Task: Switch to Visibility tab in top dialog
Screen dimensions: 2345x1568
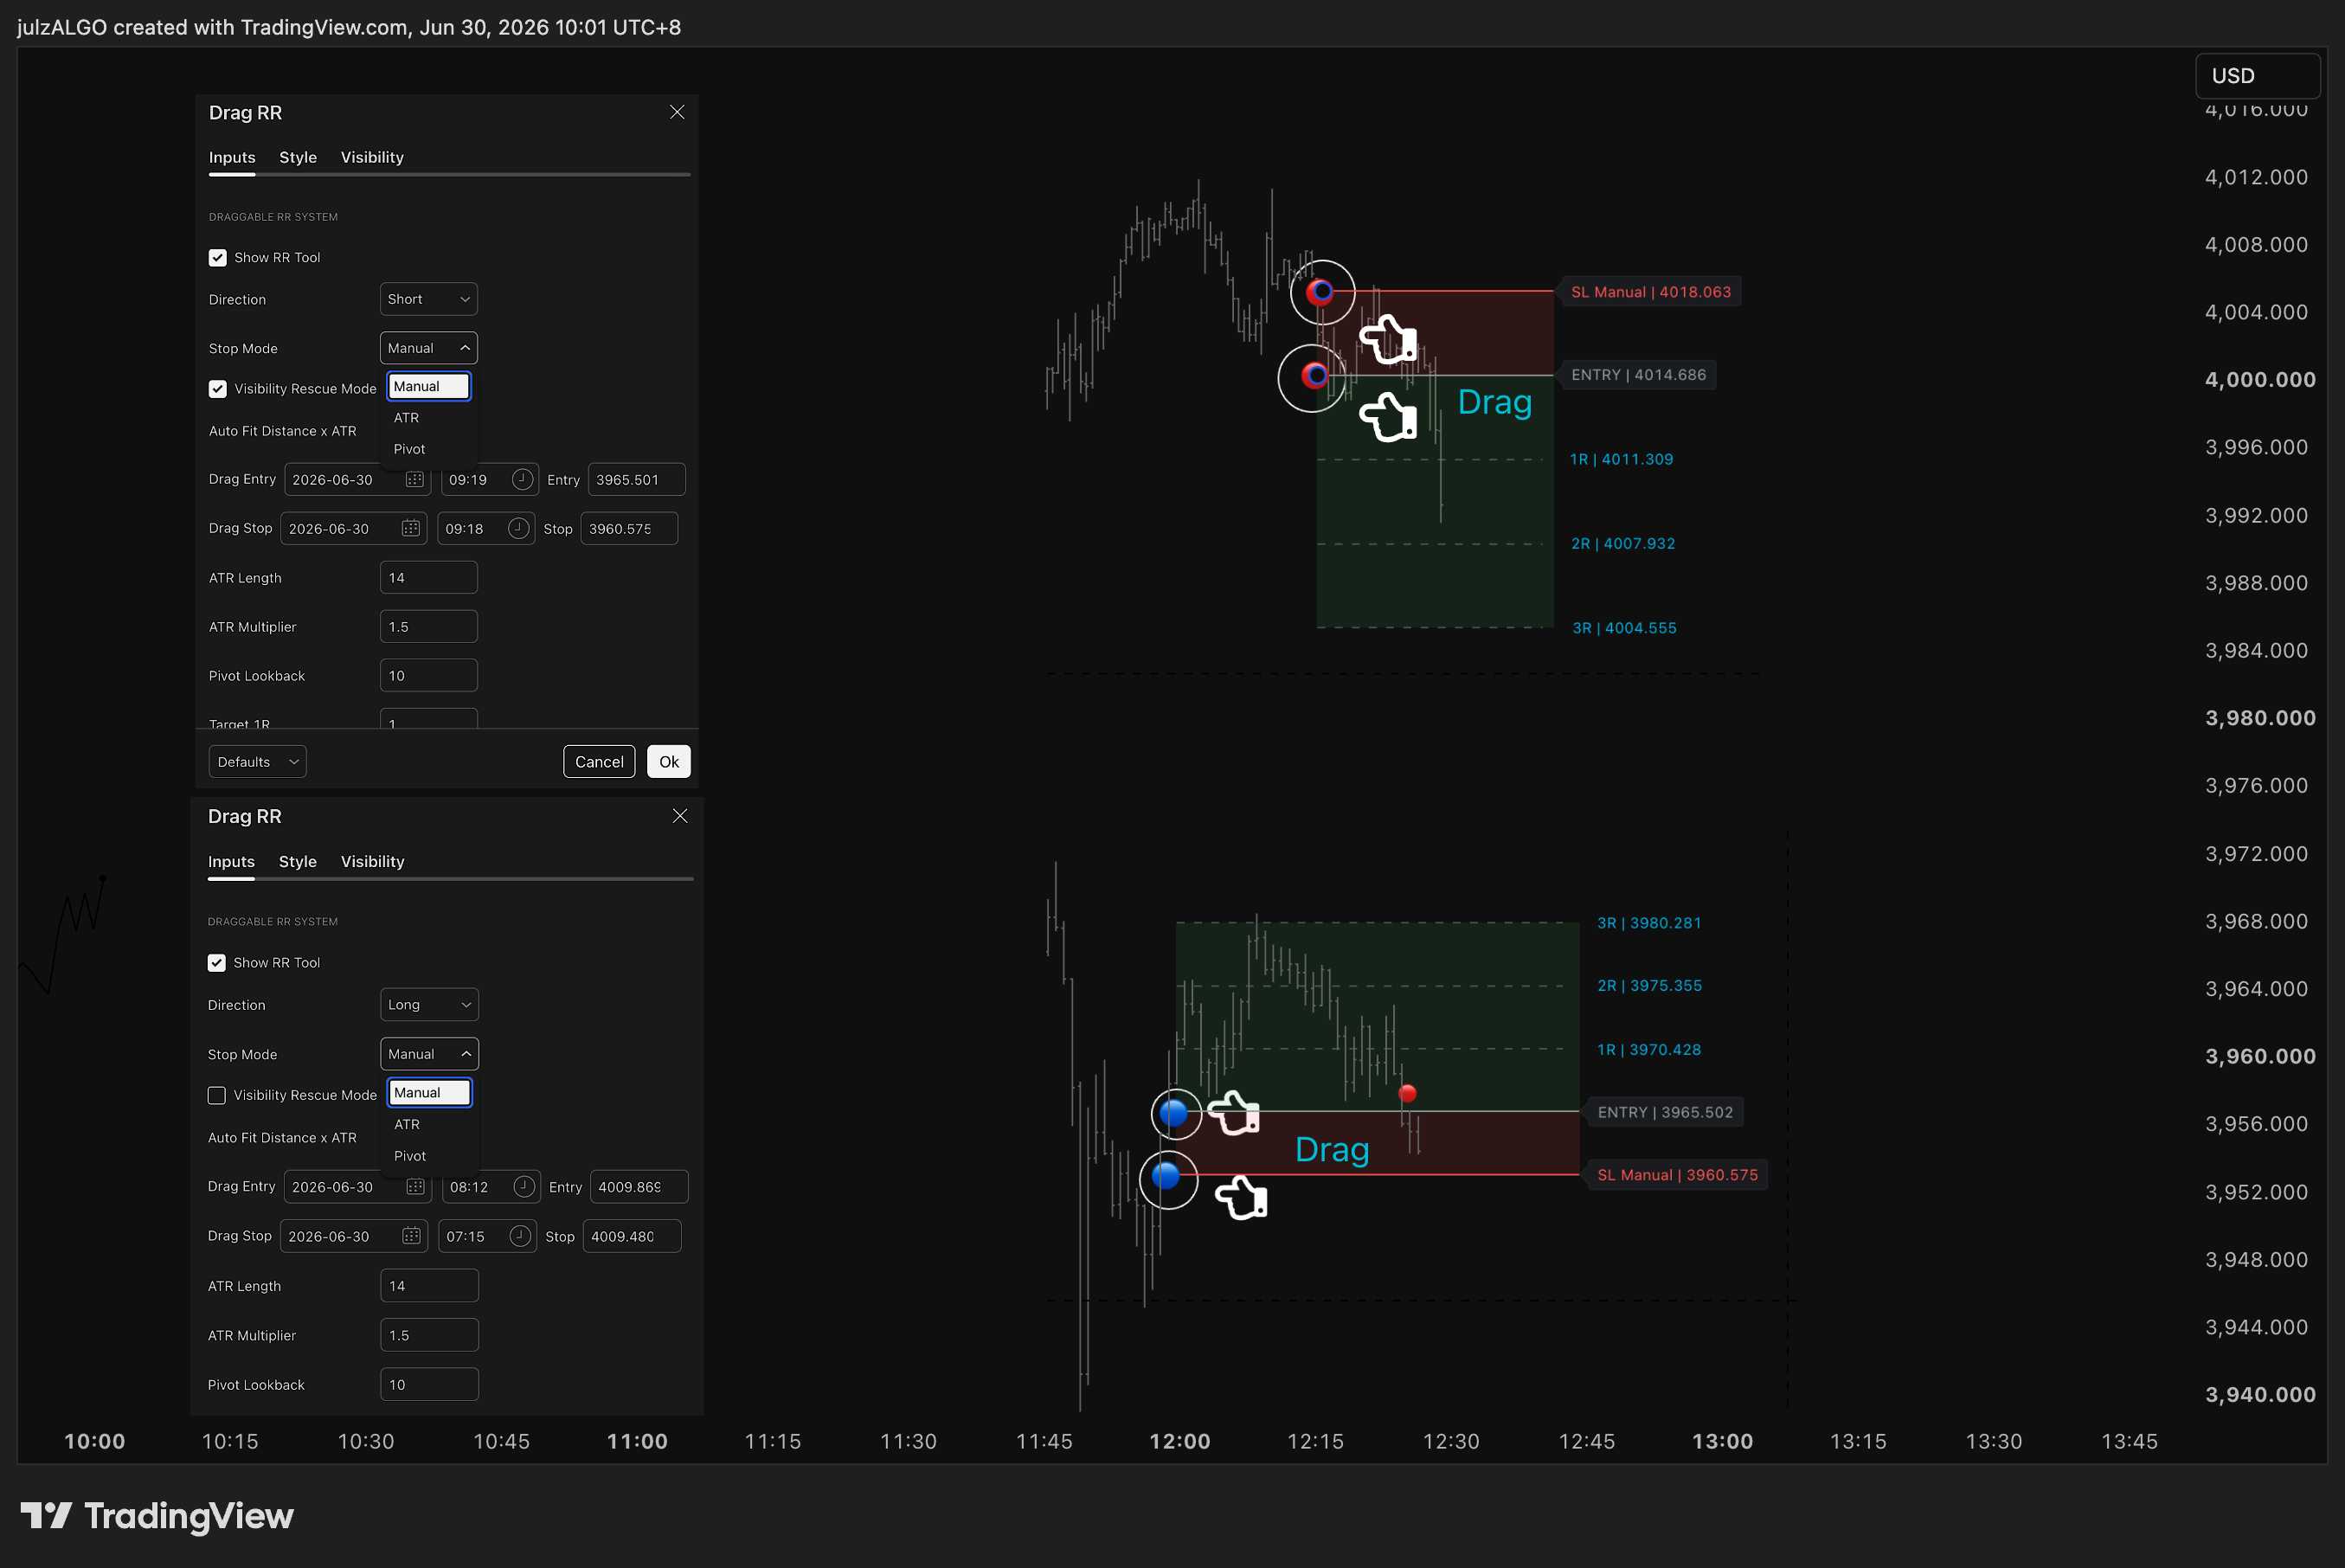Action: pos(372,157)
